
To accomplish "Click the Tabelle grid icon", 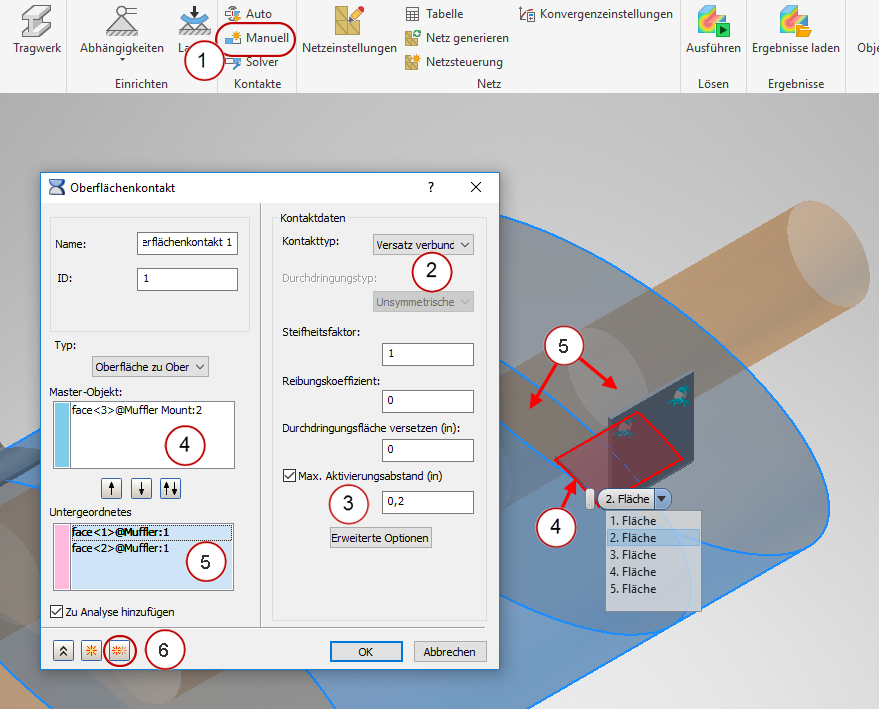I will pyautogui.click(x=412, y=14).
